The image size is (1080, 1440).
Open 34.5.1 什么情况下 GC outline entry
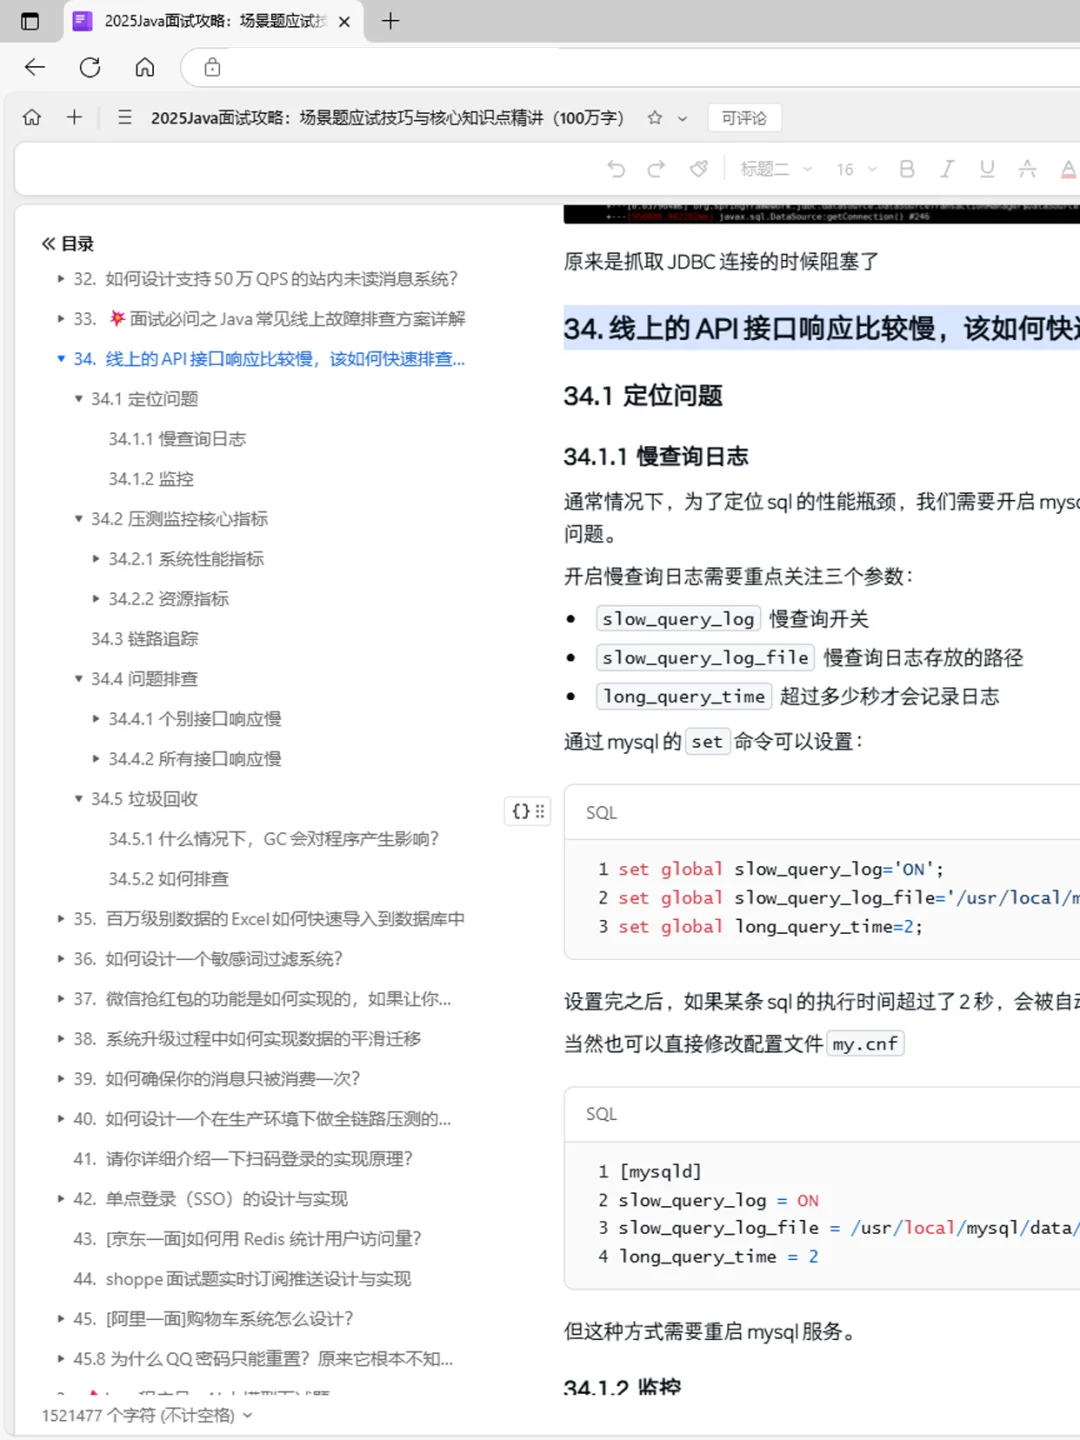point(274,839)
